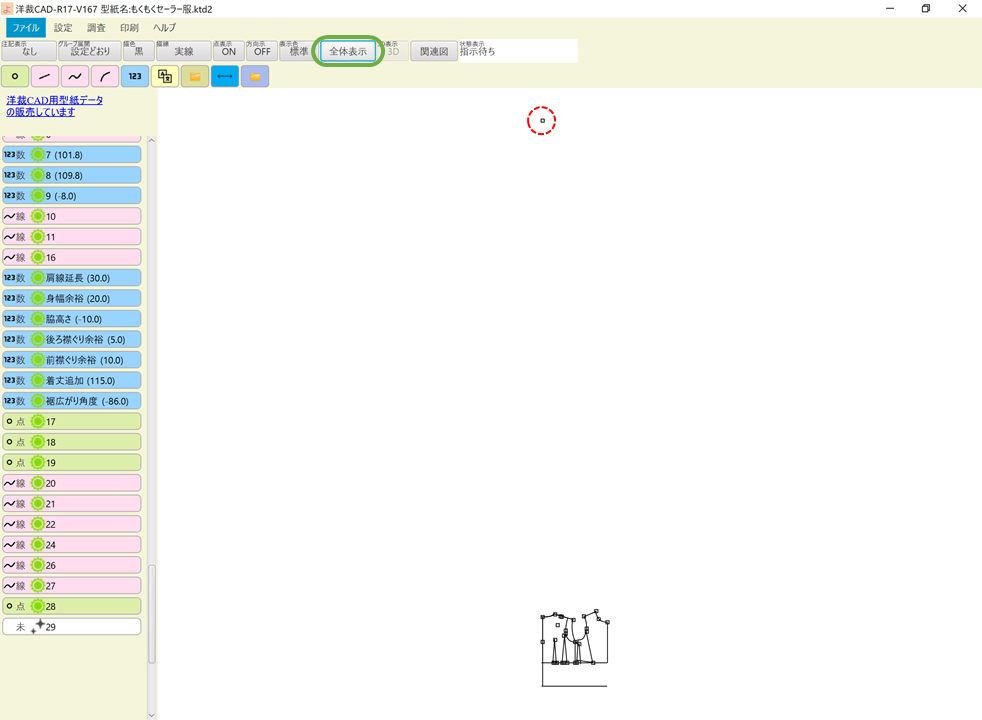Select the straight line drawing tool
This screenshot has width=982, height=720.
(x=44, y=76)
